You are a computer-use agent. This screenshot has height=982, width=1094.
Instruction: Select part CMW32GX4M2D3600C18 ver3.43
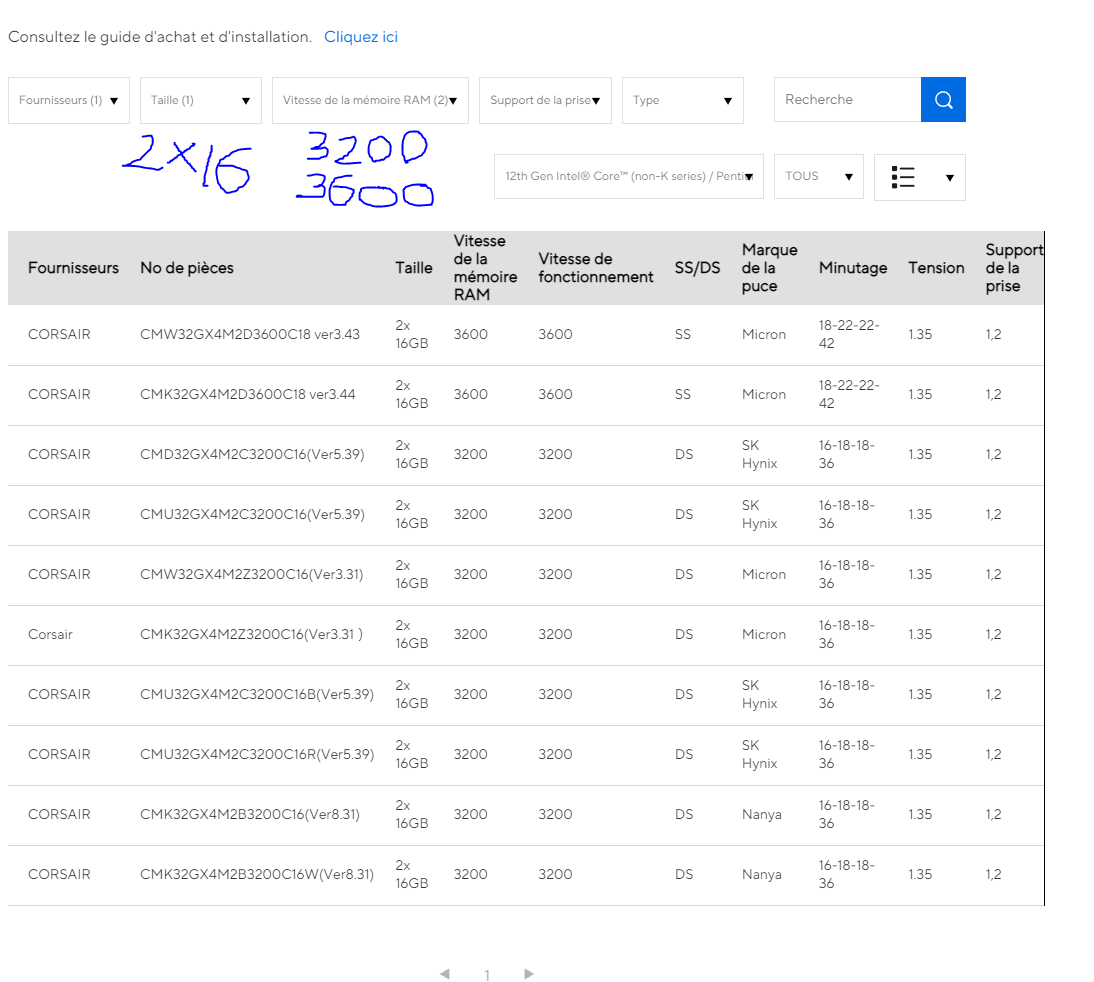click(250, 334)
